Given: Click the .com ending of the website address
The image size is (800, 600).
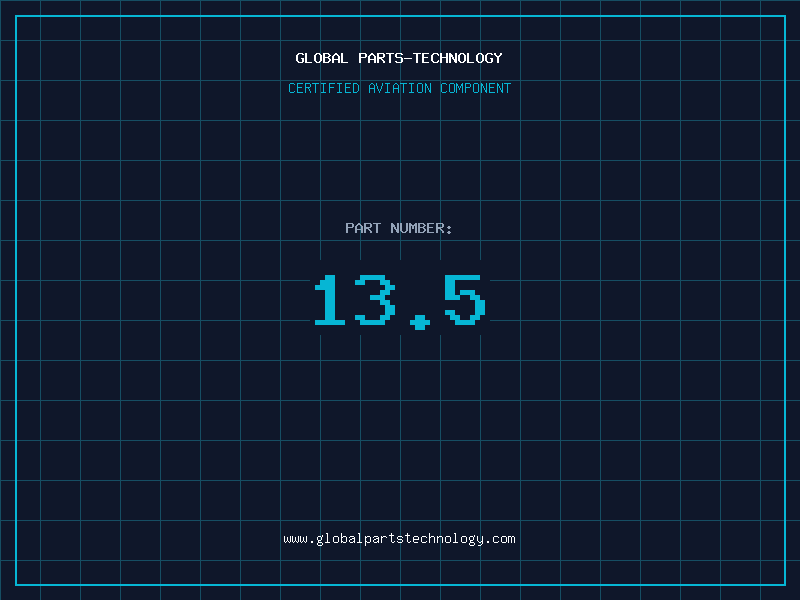Looking at the screenshot, I should coord(500,539).
